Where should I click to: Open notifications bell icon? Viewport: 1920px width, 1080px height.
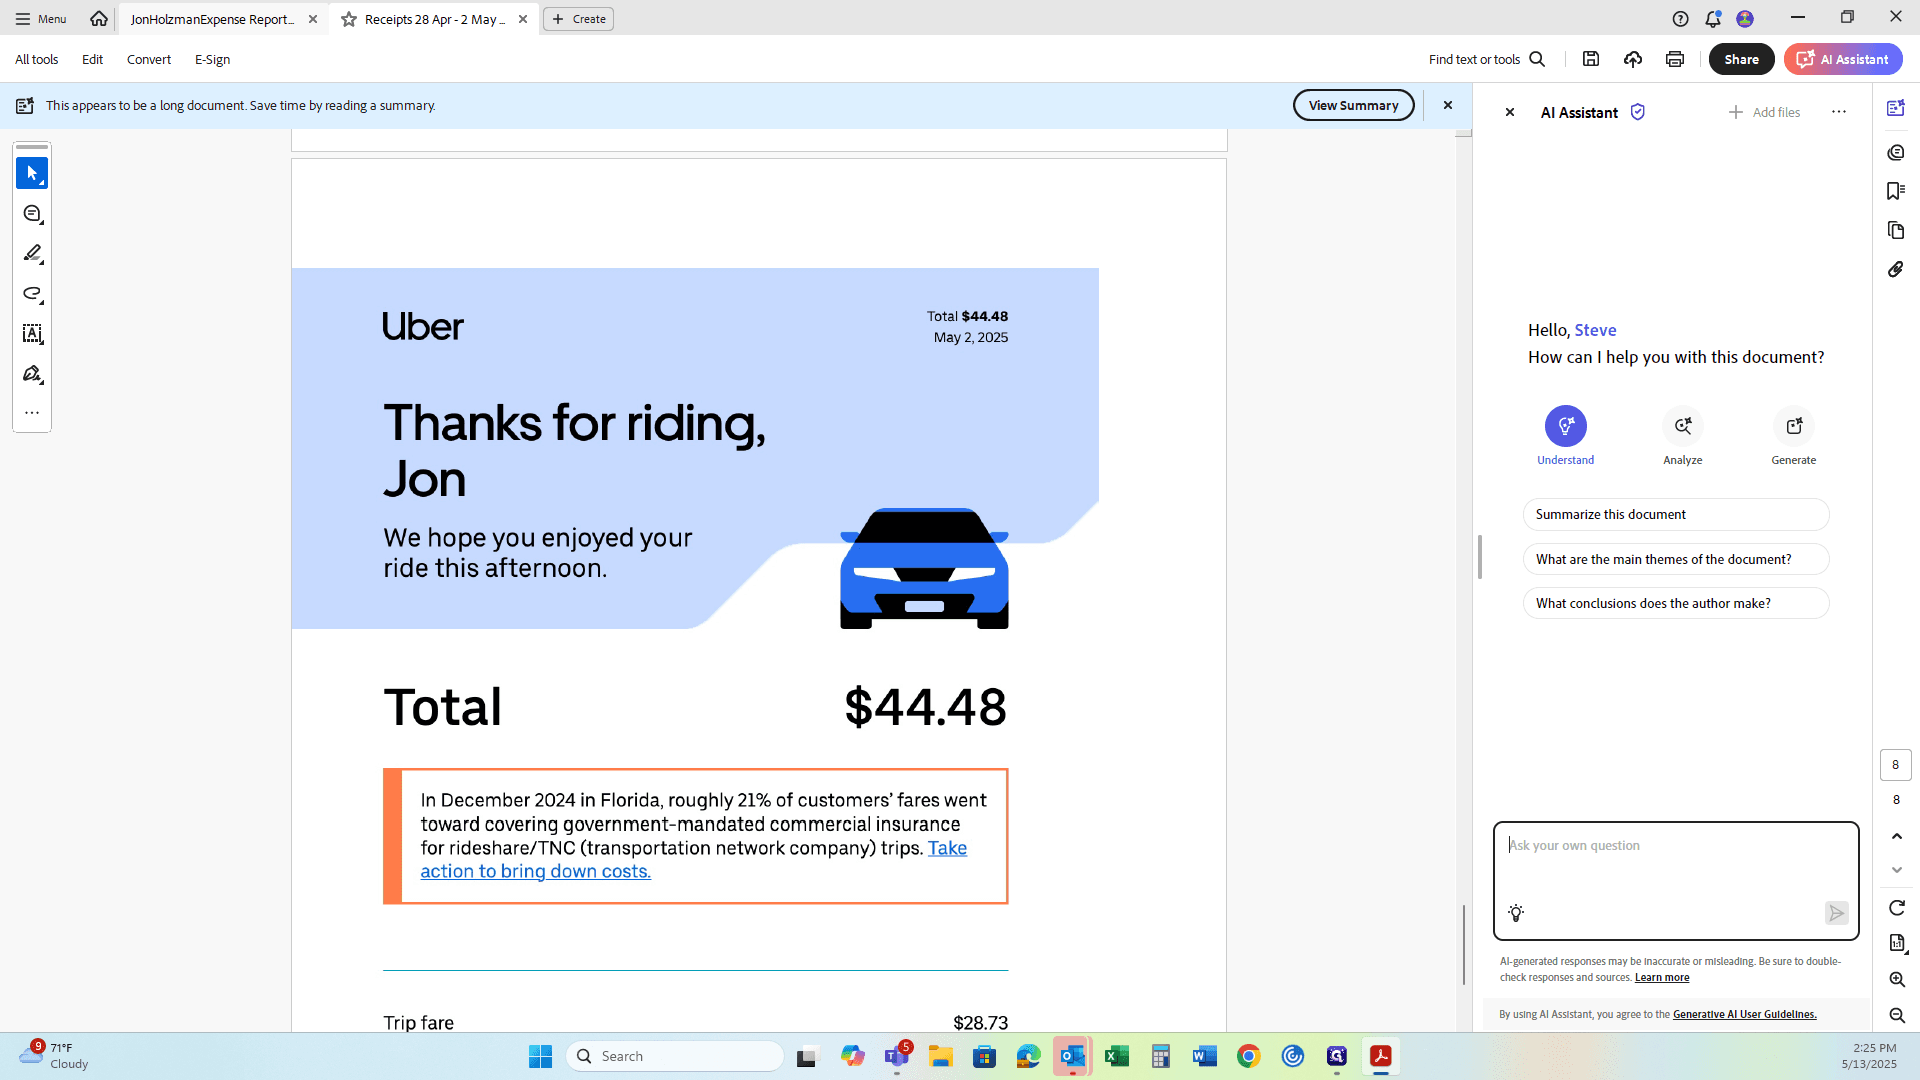[x=1713, y=19]
